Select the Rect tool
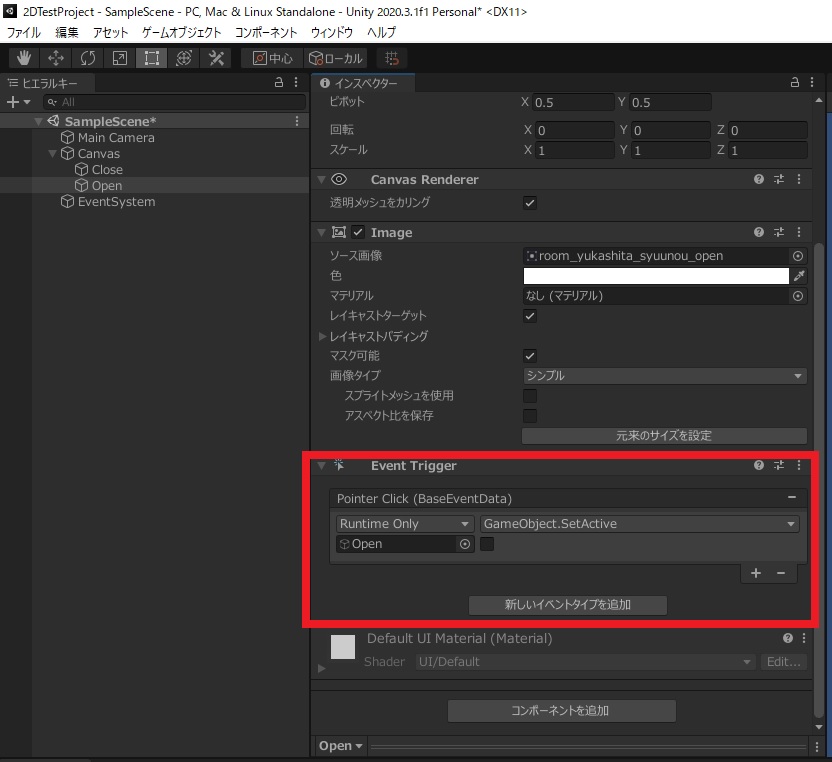Viewport: 832px width, 762px height. (x=152, y=58)
